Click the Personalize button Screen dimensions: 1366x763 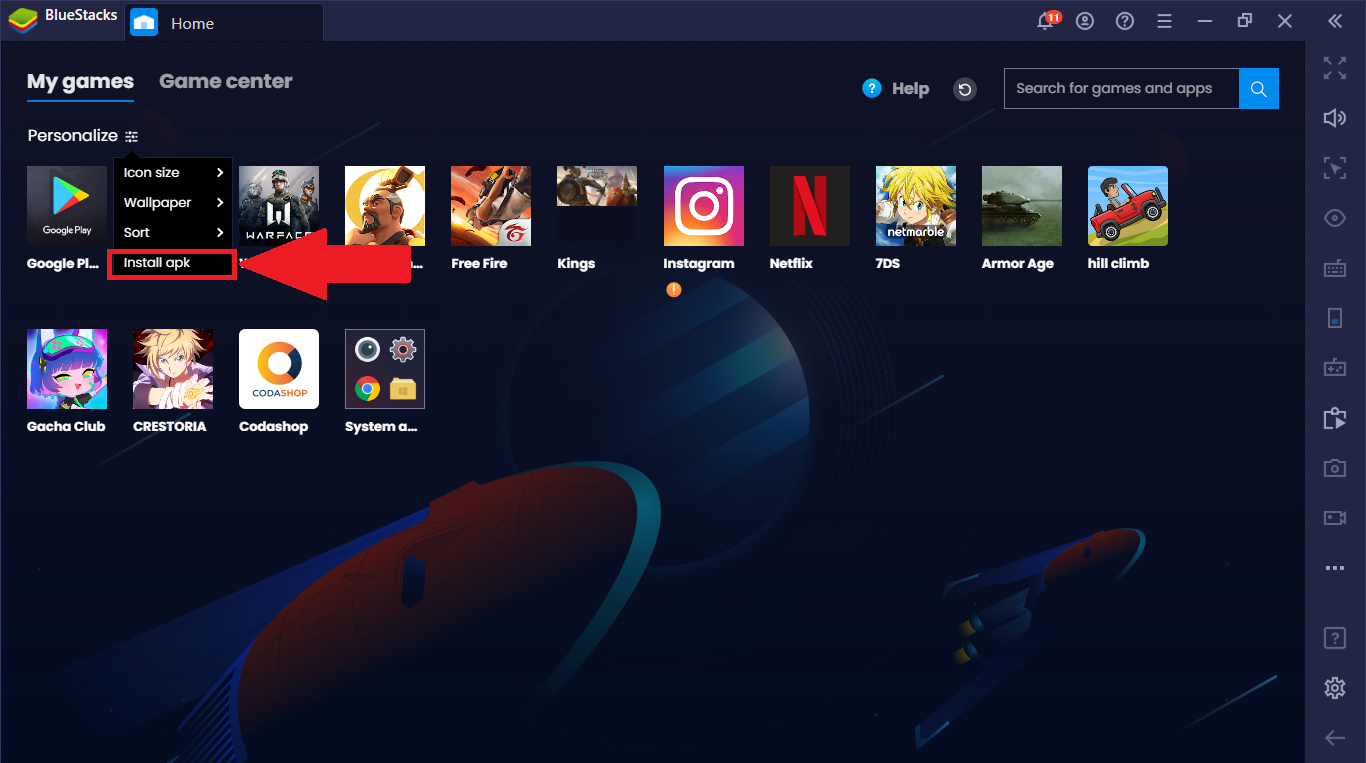[x=83, y=136]
